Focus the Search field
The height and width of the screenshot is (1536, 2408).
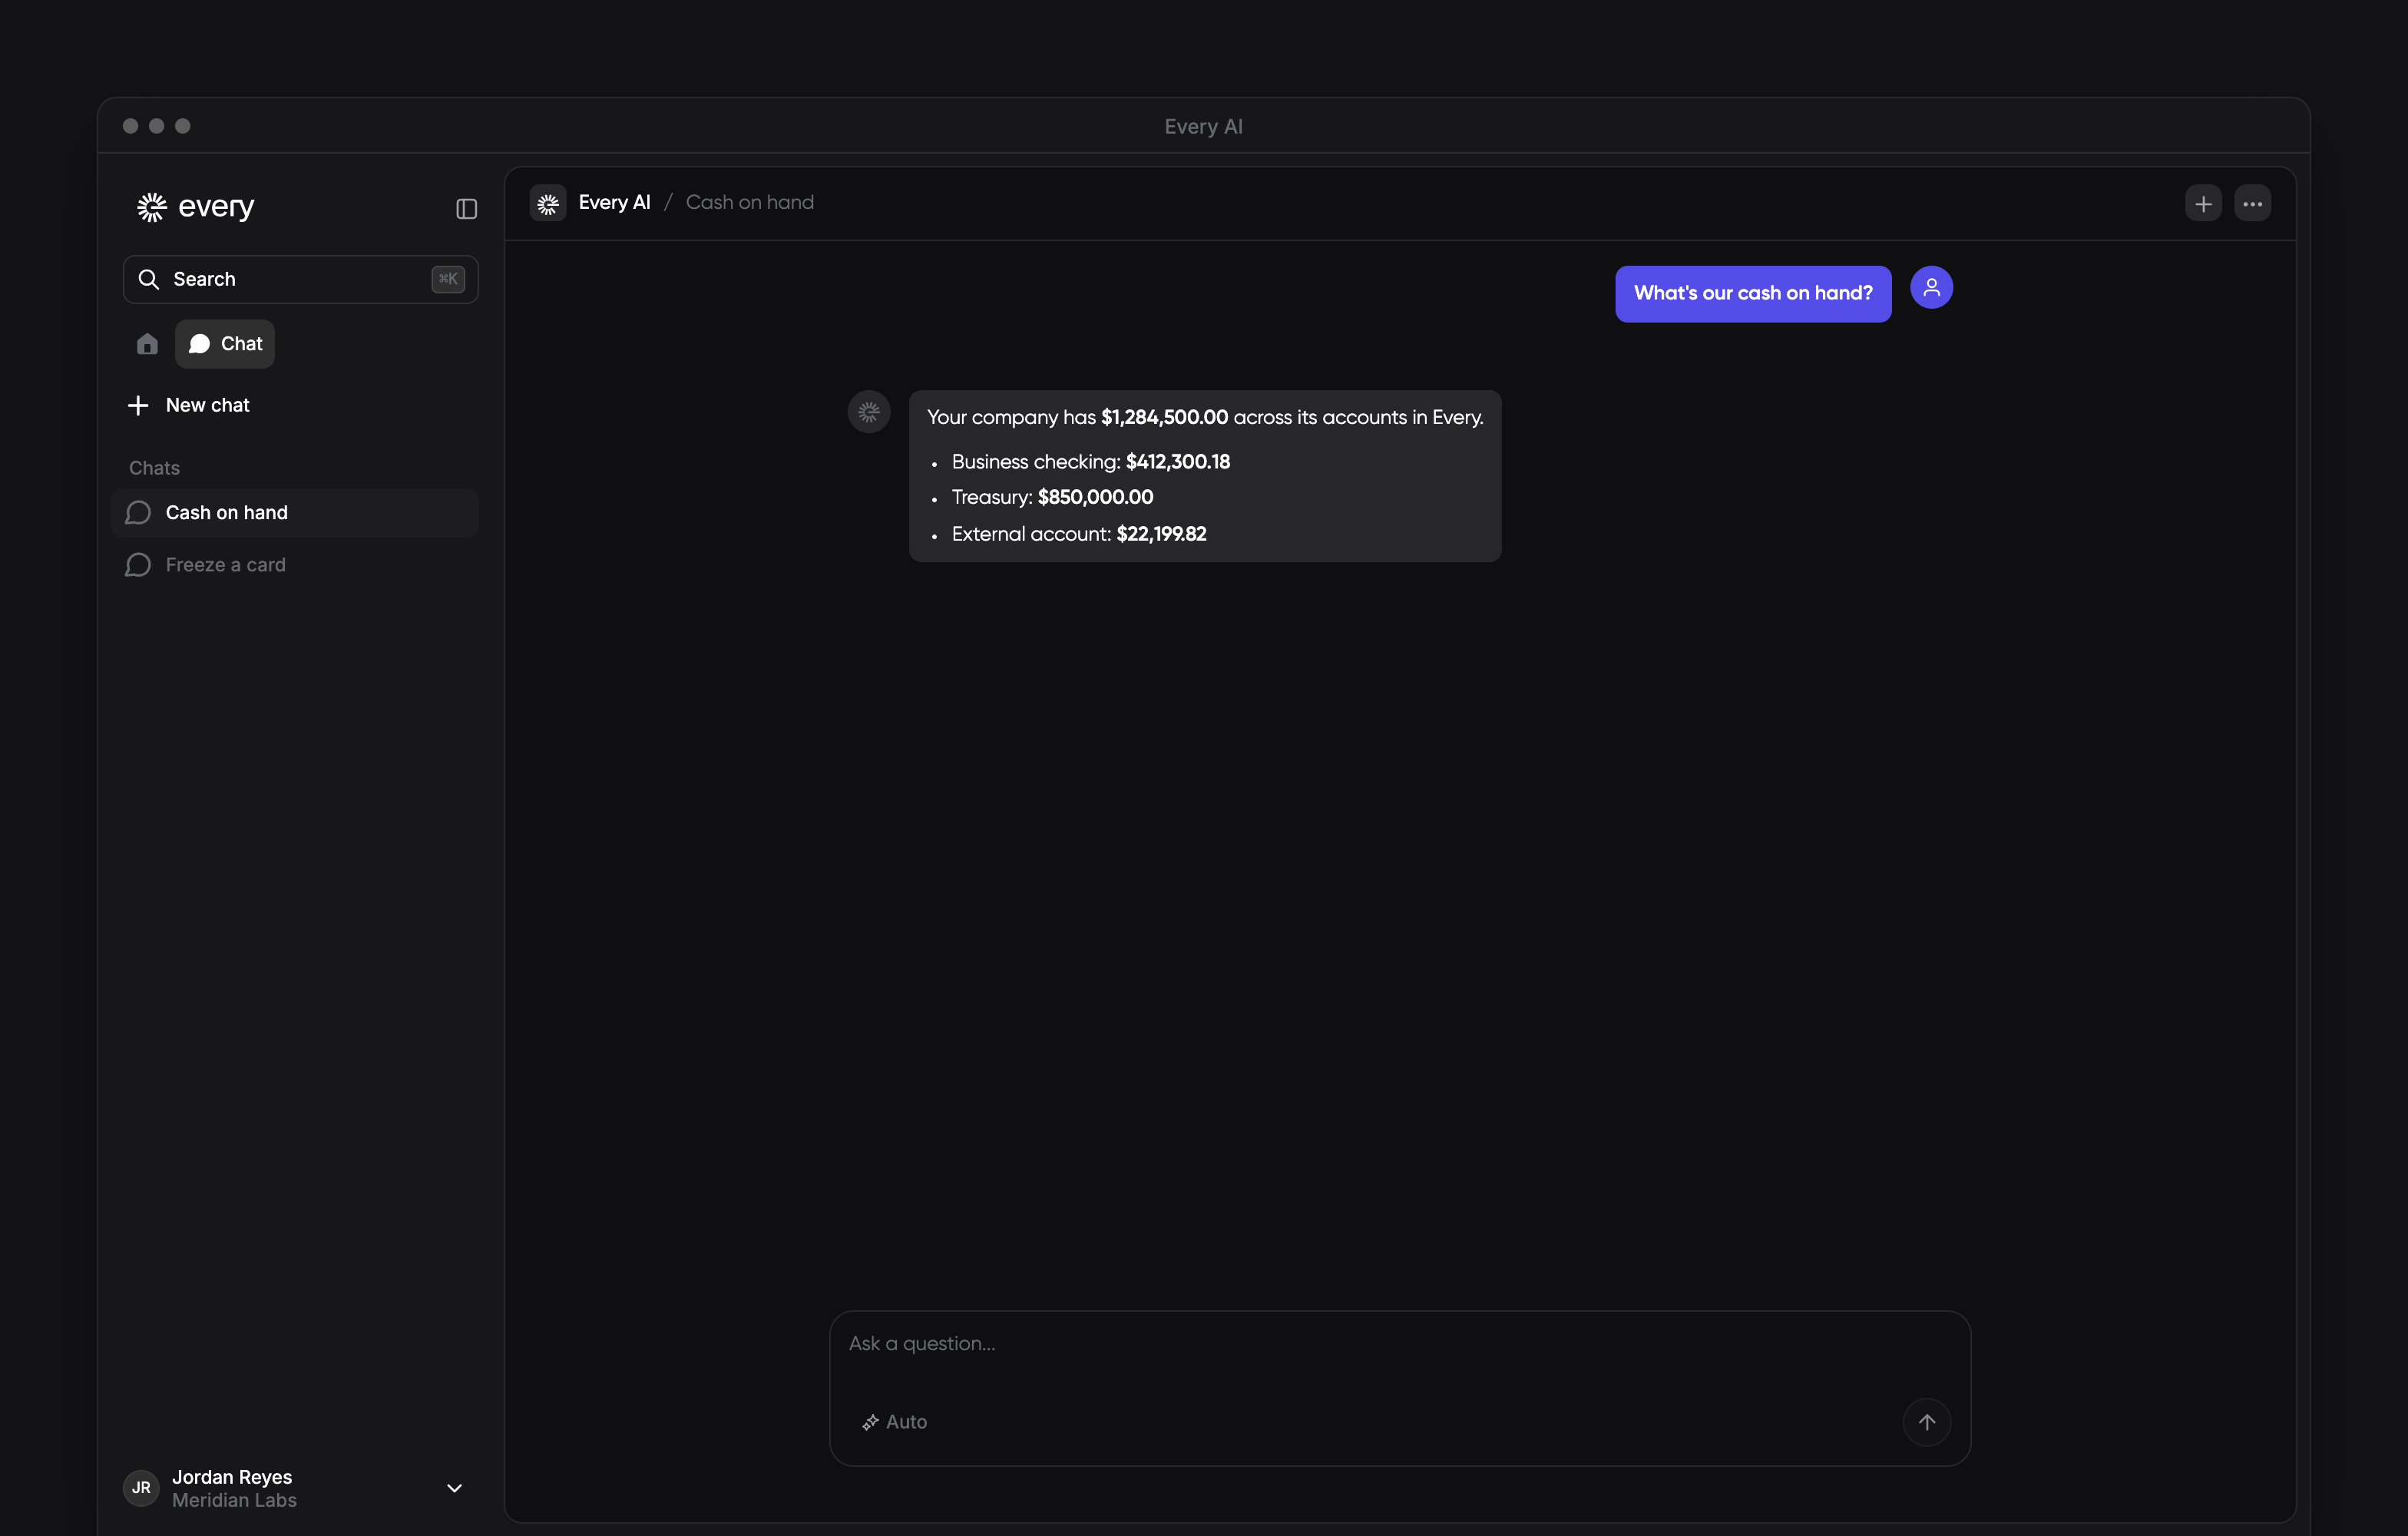[300, 279]
